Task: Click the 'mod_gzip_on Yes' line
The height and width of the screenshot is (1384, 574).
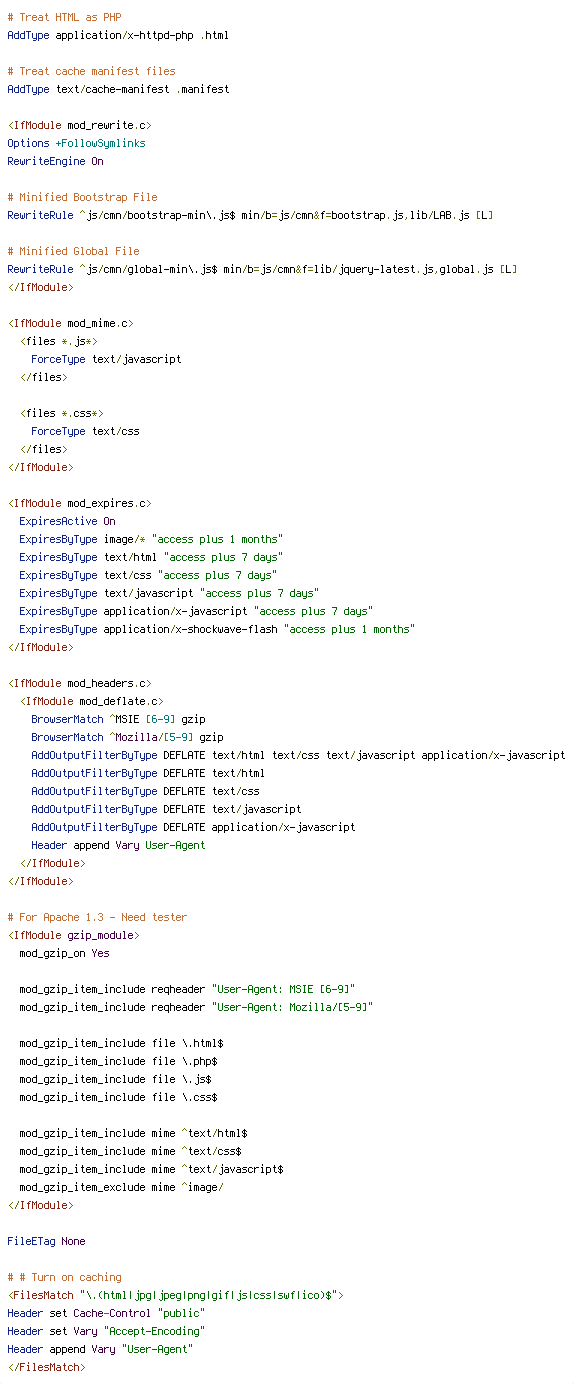Action: [x=64, y=953]
